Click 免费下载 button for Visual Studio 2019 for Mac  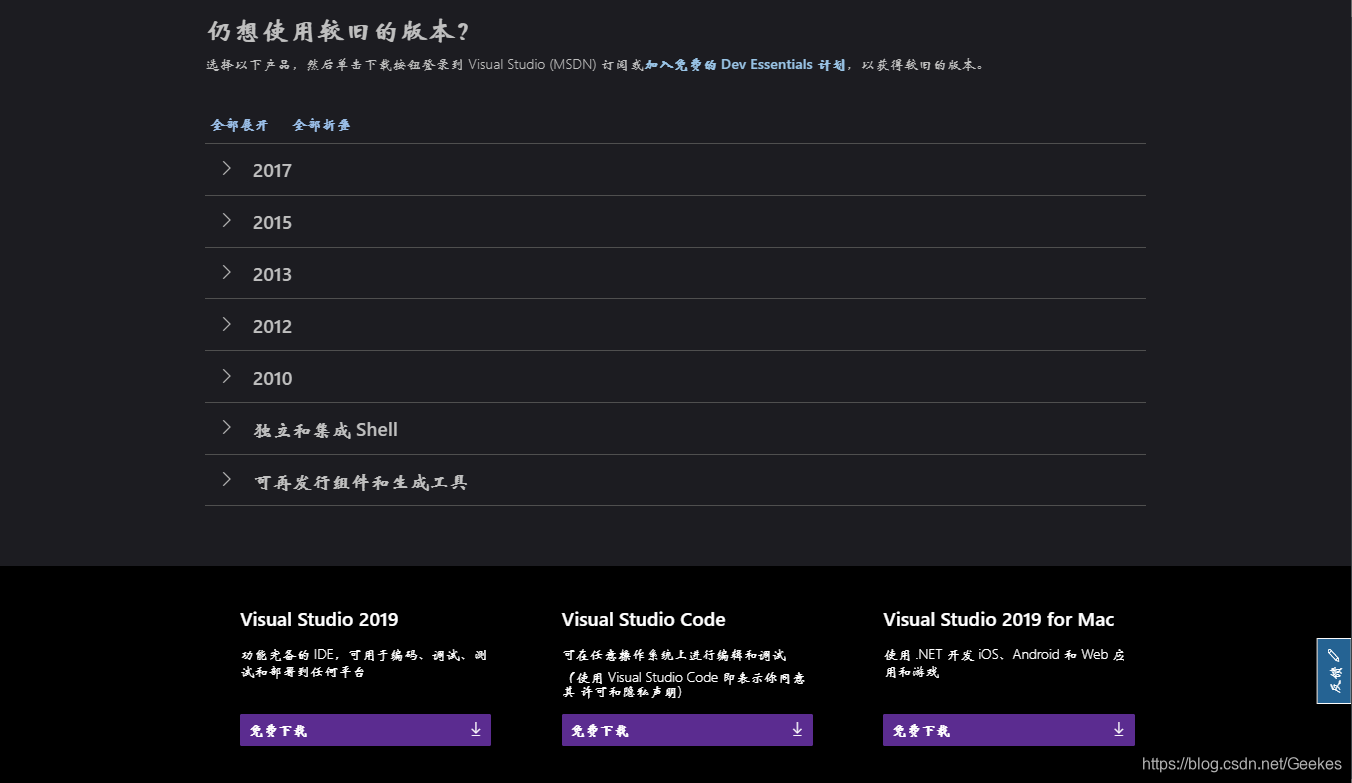coord(1009,730)
